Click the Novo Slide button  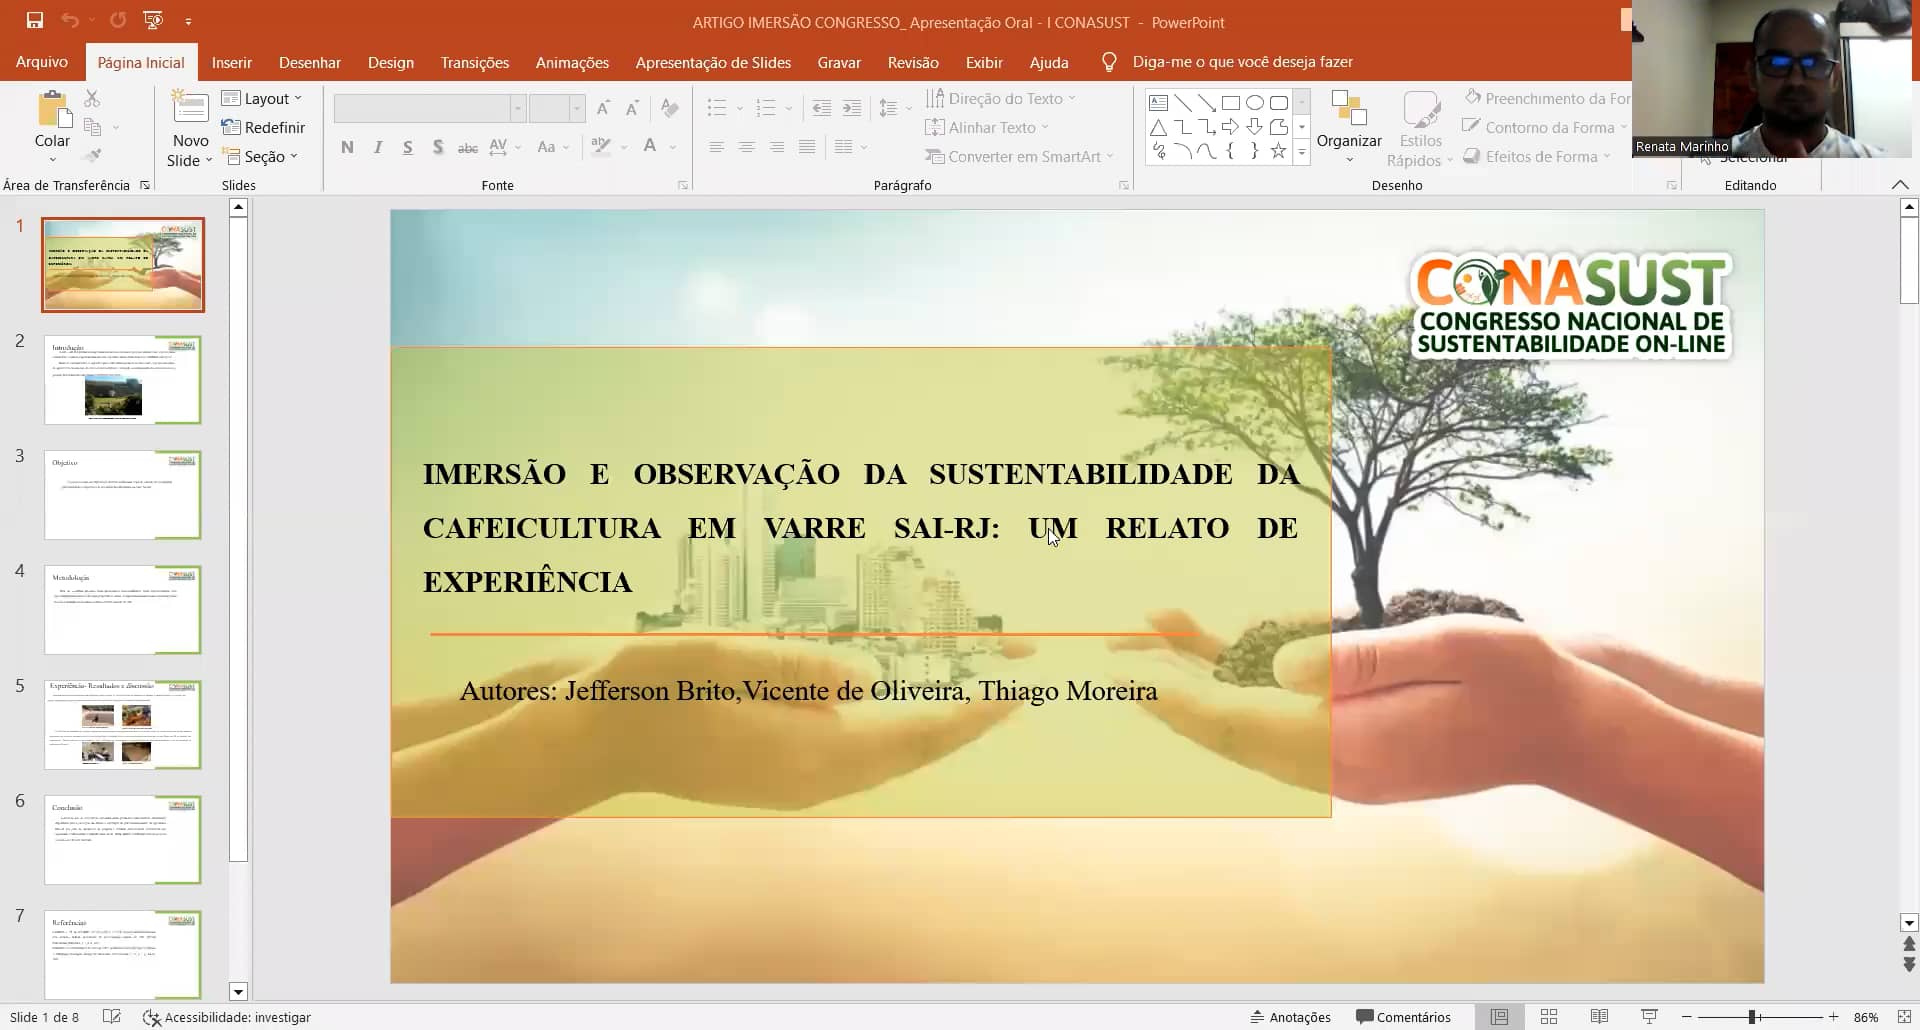[189, 120]
